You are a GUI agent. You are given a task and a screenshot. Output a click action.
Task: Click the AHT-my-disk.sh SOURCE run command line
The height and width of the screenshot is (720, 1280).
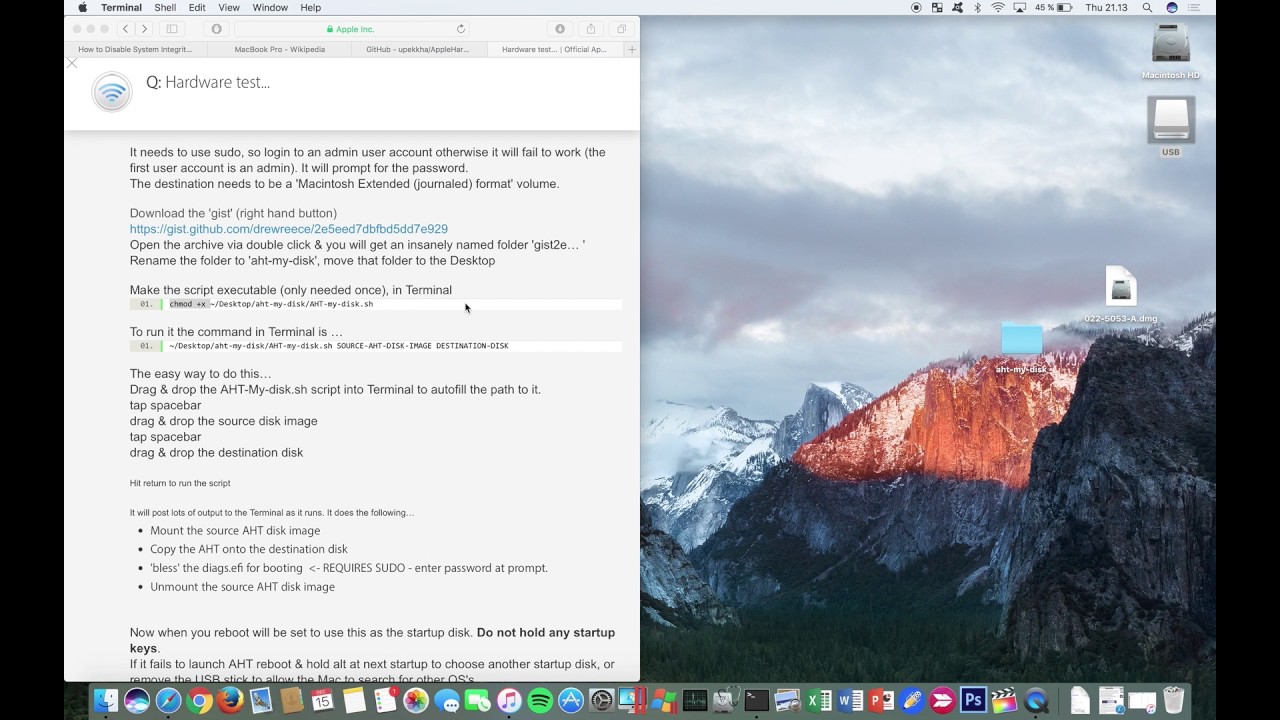coord(376,346)
